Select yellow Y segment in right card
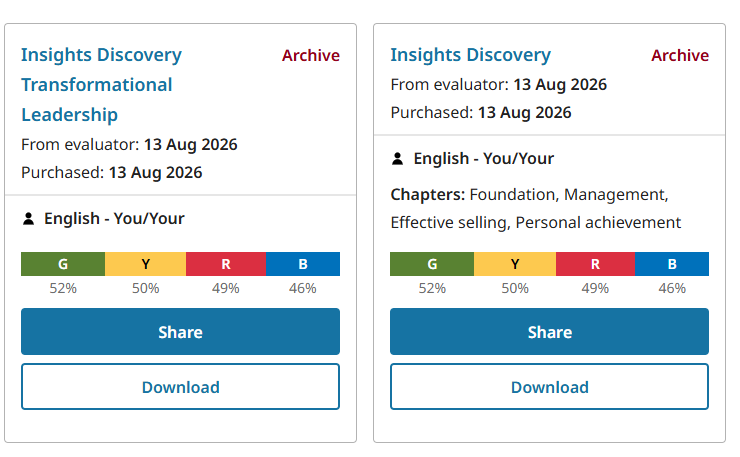The image size is (740, 457). 515,264
